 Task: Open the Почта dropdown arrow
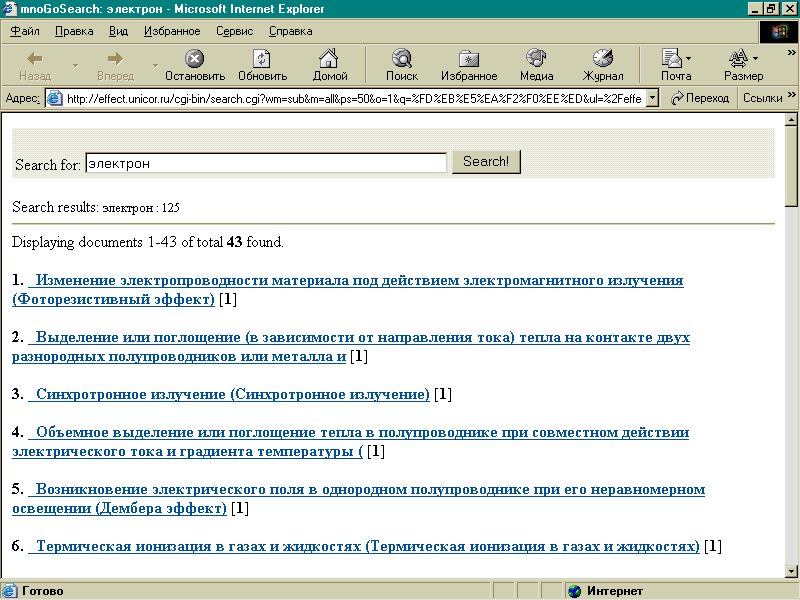(689, 58)
